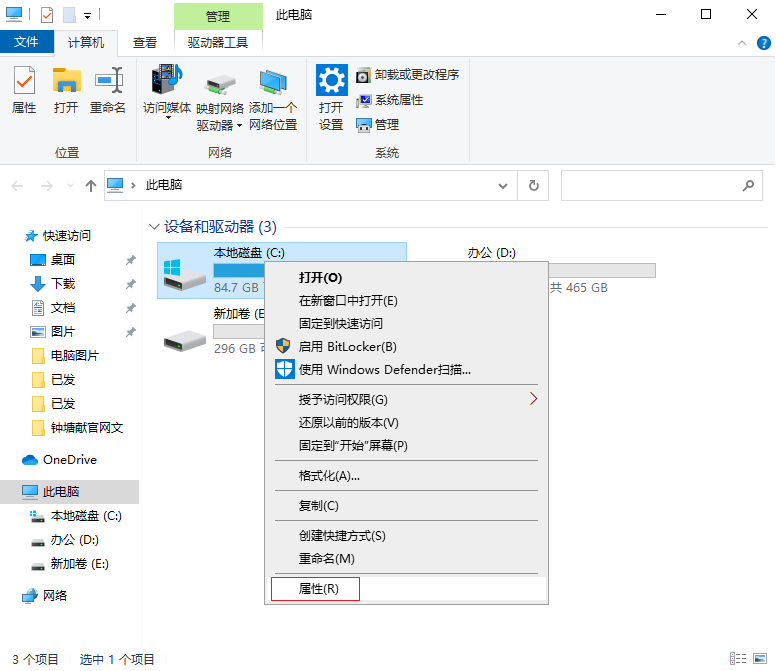This screenshot has width=776, height=671.
Task: Click the 访问媒体 access media icon
Action: (167, 90)
